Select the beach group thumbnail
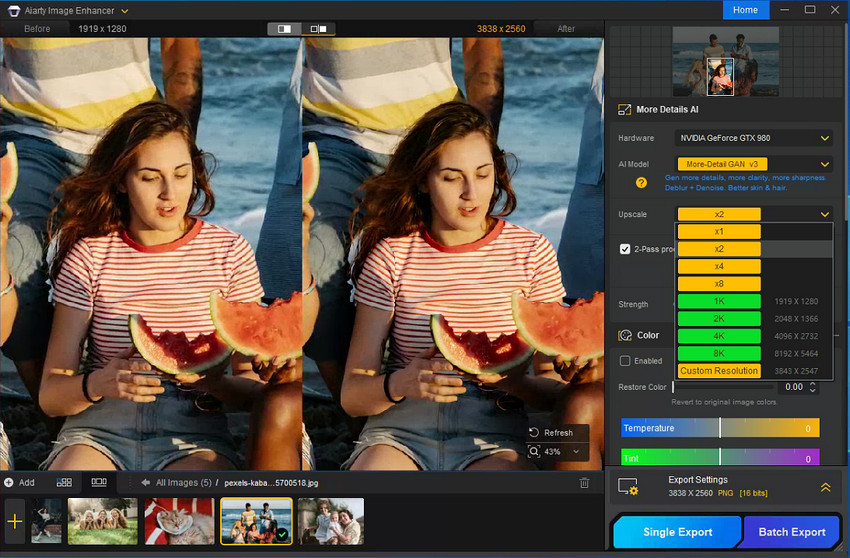Image resolution: width=850 pixels, height=558 pixels. 256,522
